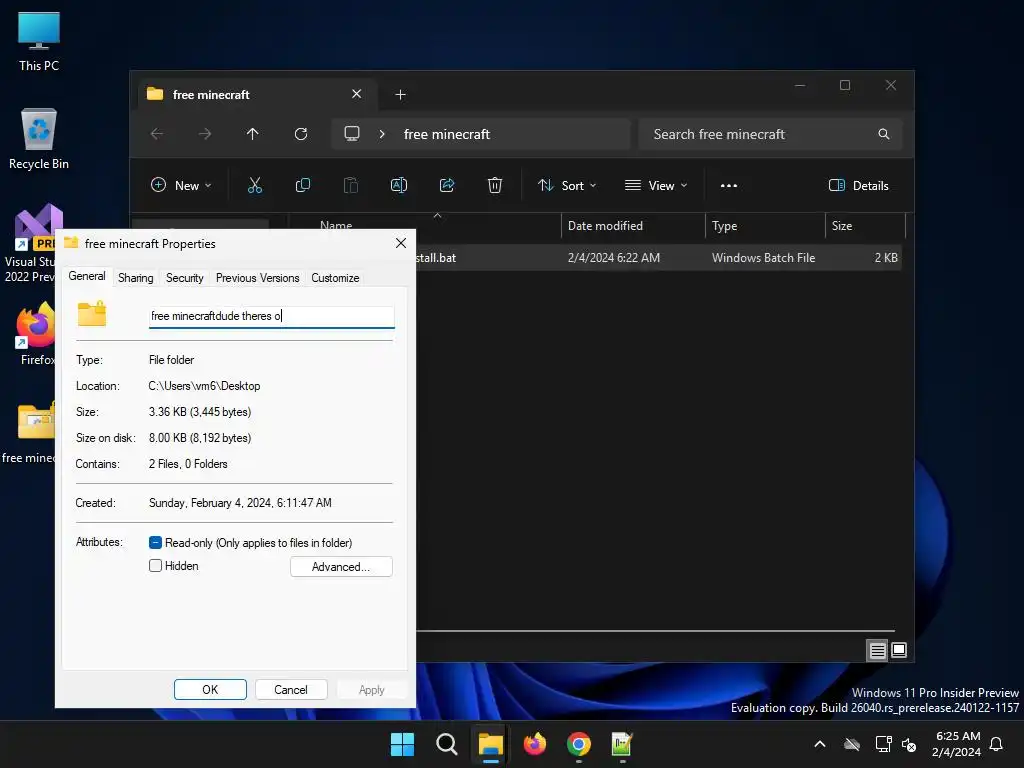Launch Chrome from the taskbar
Image resolution: width=1024 pixels, height=768 pixels.
pyautogui.click(x=579, y=744)
